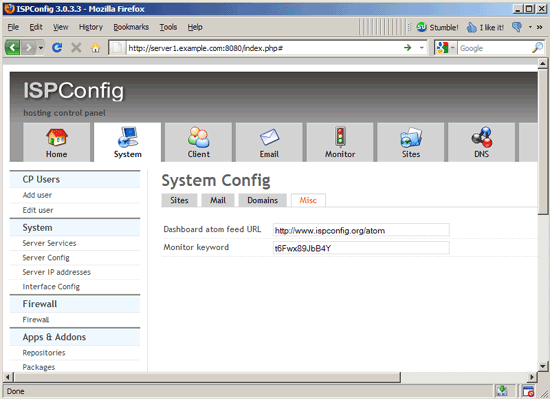
Task: Open Server Config in sidebar
Action: pyautogui.click(x=46, y=258)
